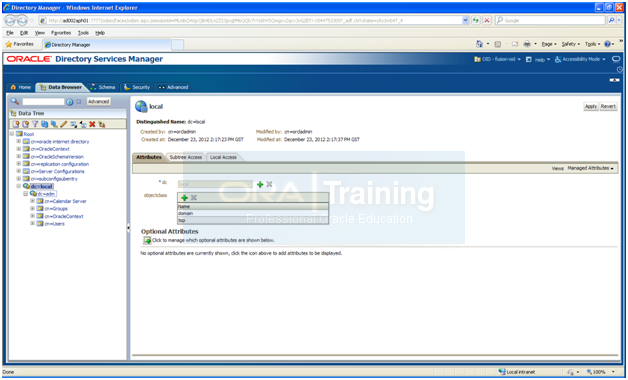Open the Local Access tab
This screenshot has width=628, height=380.
point(223,157)
